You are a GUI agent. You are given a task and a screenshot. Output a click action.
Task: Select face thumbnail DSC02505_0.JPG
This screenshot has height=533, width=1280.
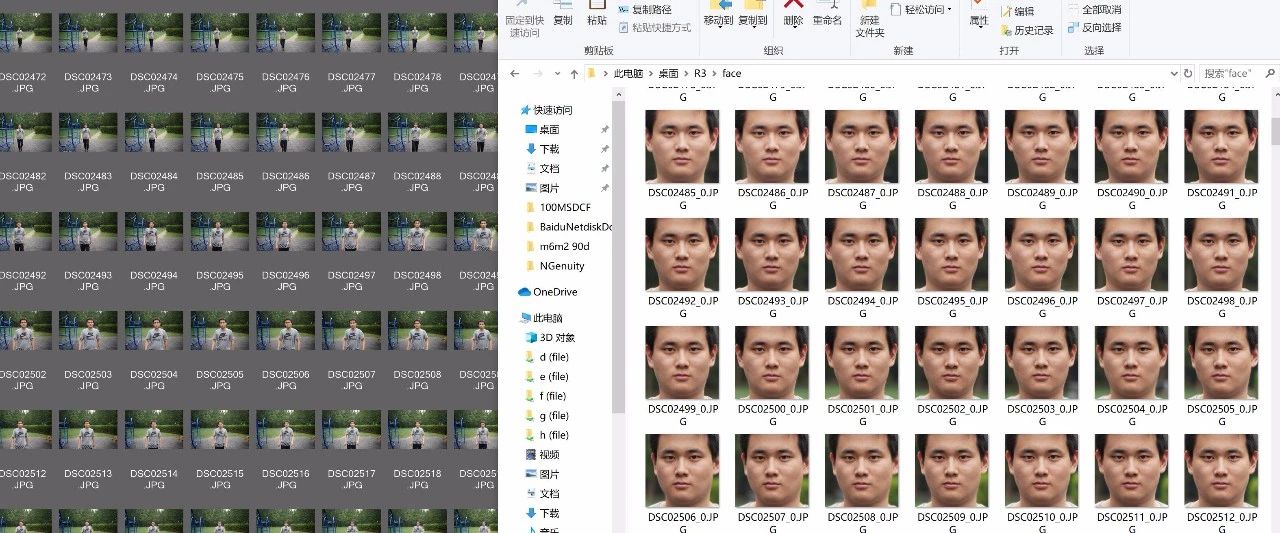(x=1221, y=363)
